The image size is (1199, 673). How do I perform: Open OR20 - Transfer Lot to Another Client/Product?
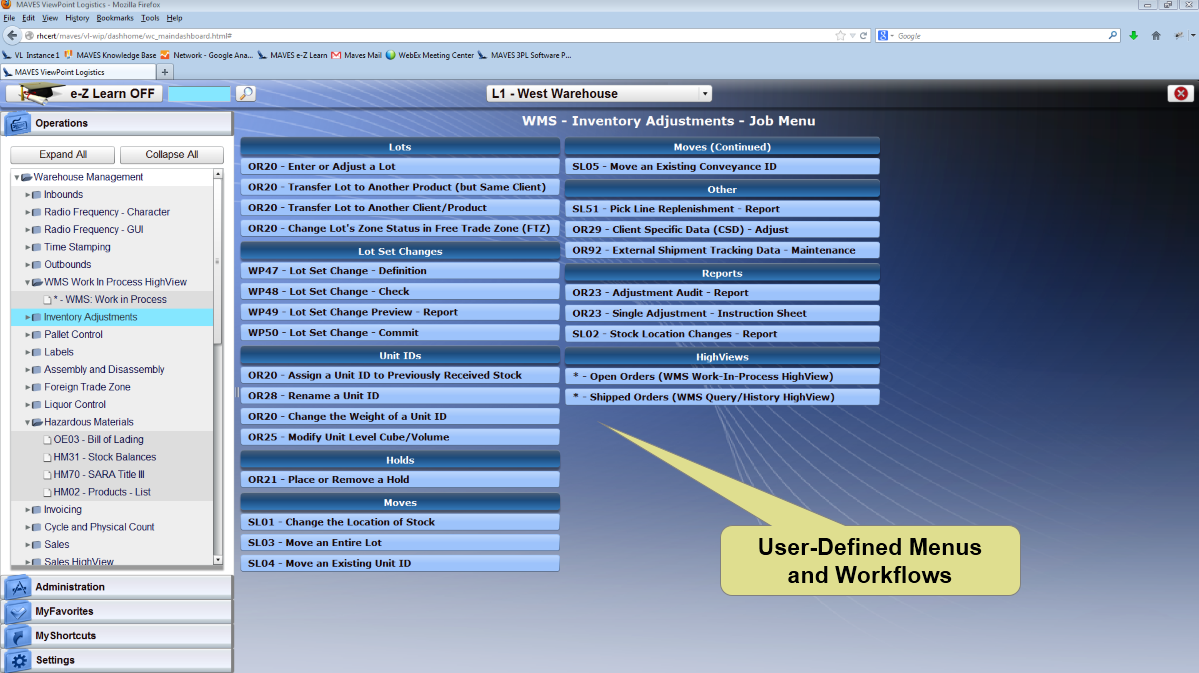pyautogui.click(x=400, y=208)
